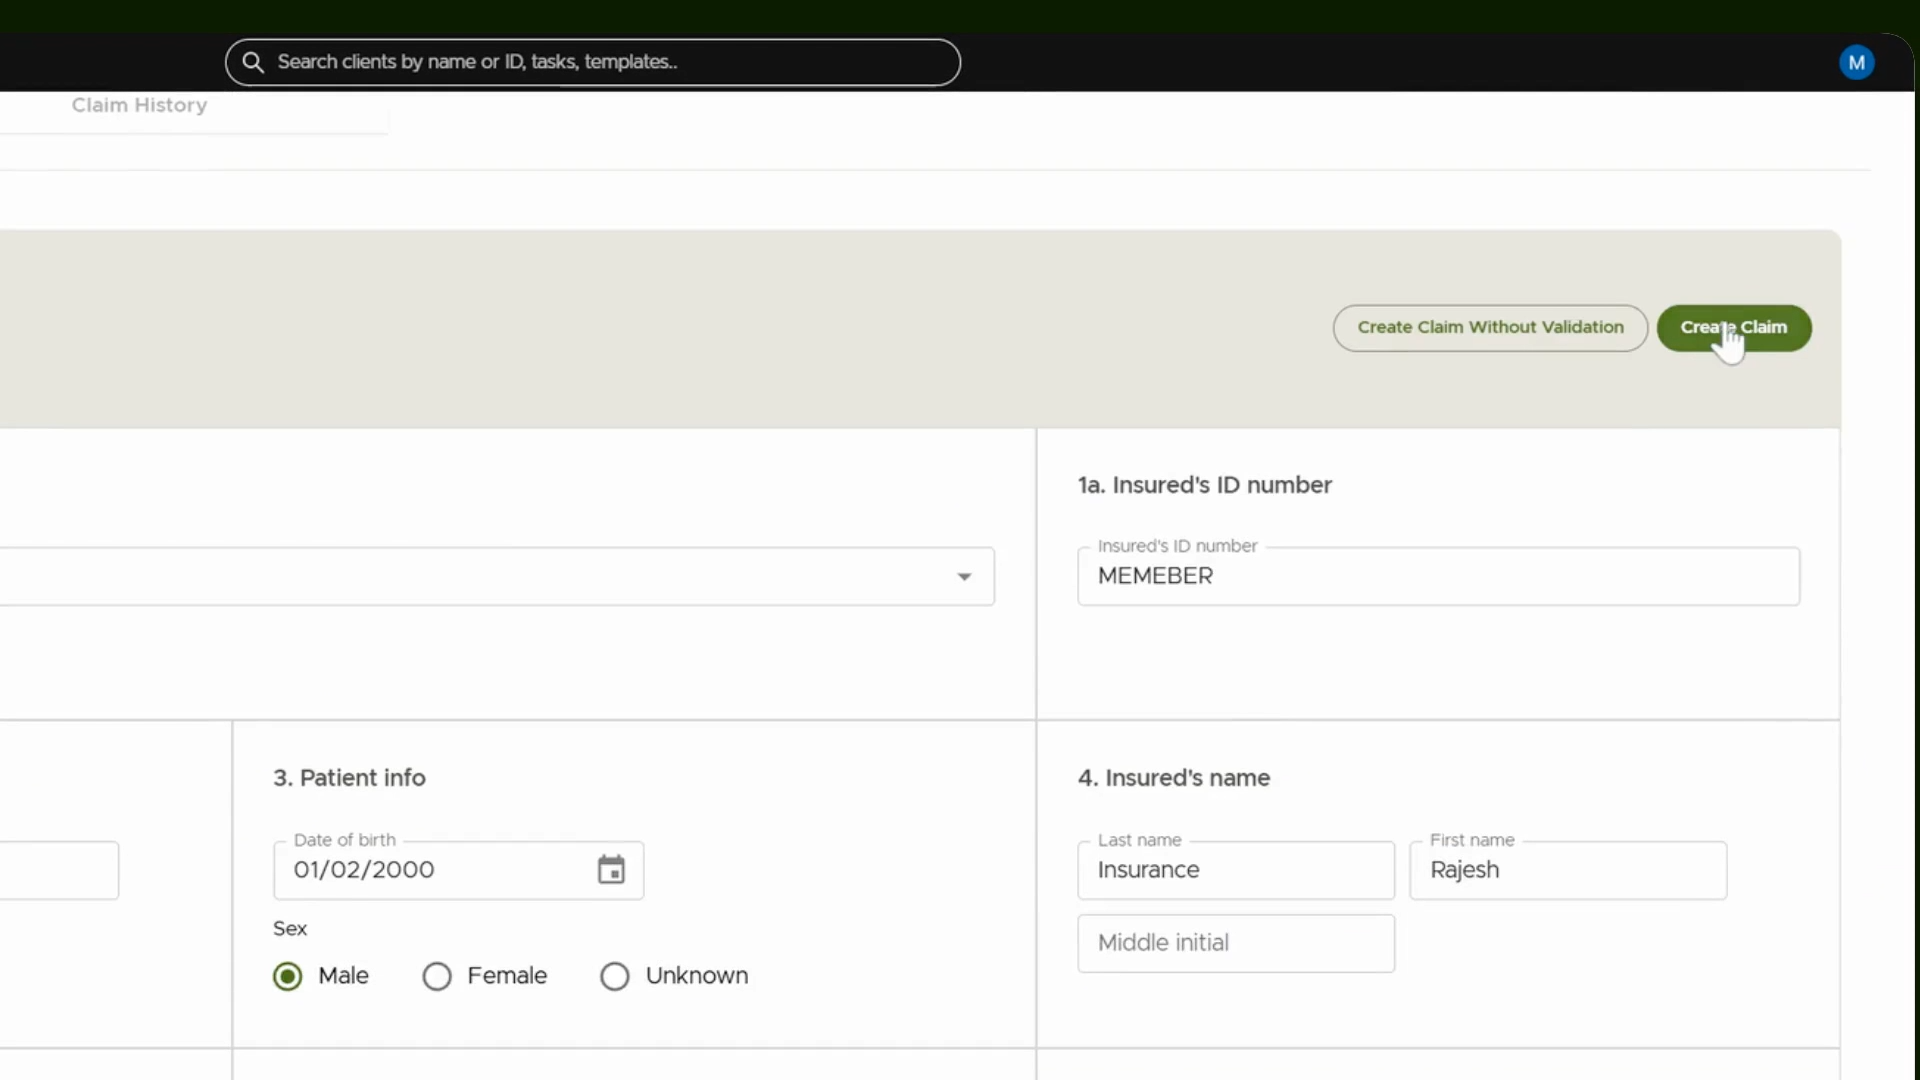The image size is (1920, 1080).
Task: Switch to the Claim History tab
Action: (139, 105)
